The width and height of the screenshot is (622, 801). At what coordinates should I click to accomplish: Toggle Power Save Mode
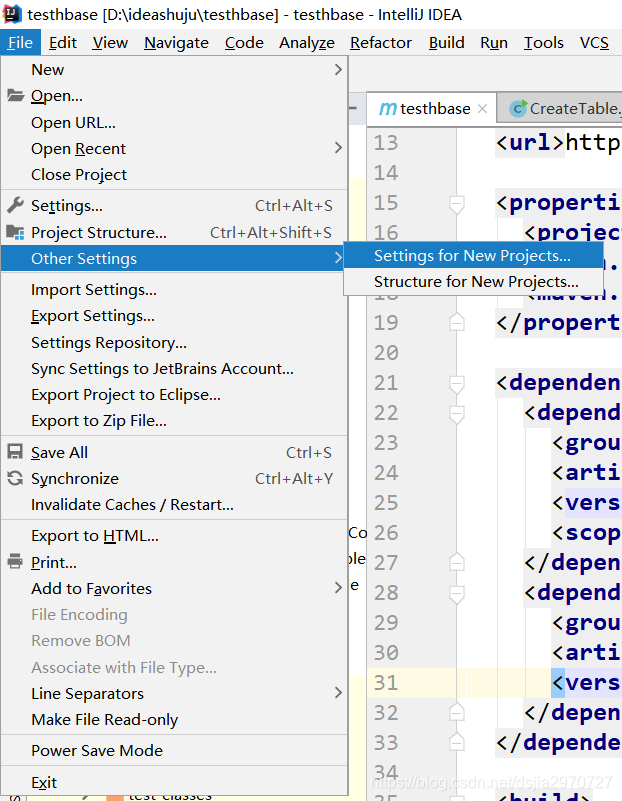click(x=174, y=750)
